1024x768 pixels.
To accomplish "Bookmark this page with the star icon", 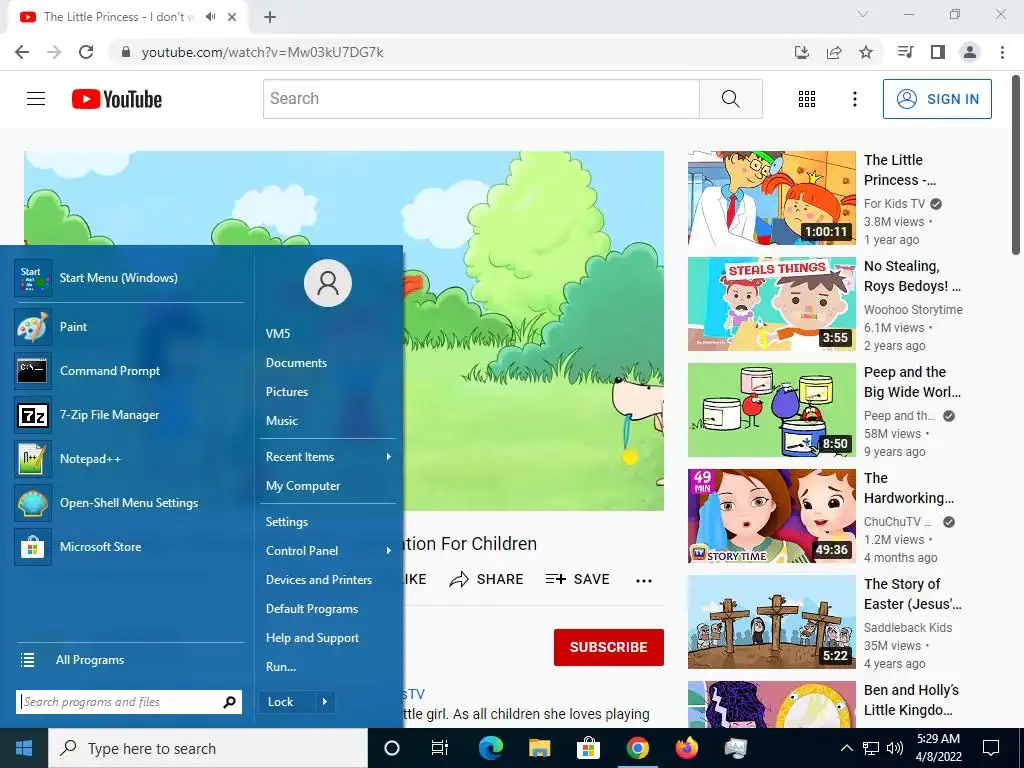I will tap(866, 52).
